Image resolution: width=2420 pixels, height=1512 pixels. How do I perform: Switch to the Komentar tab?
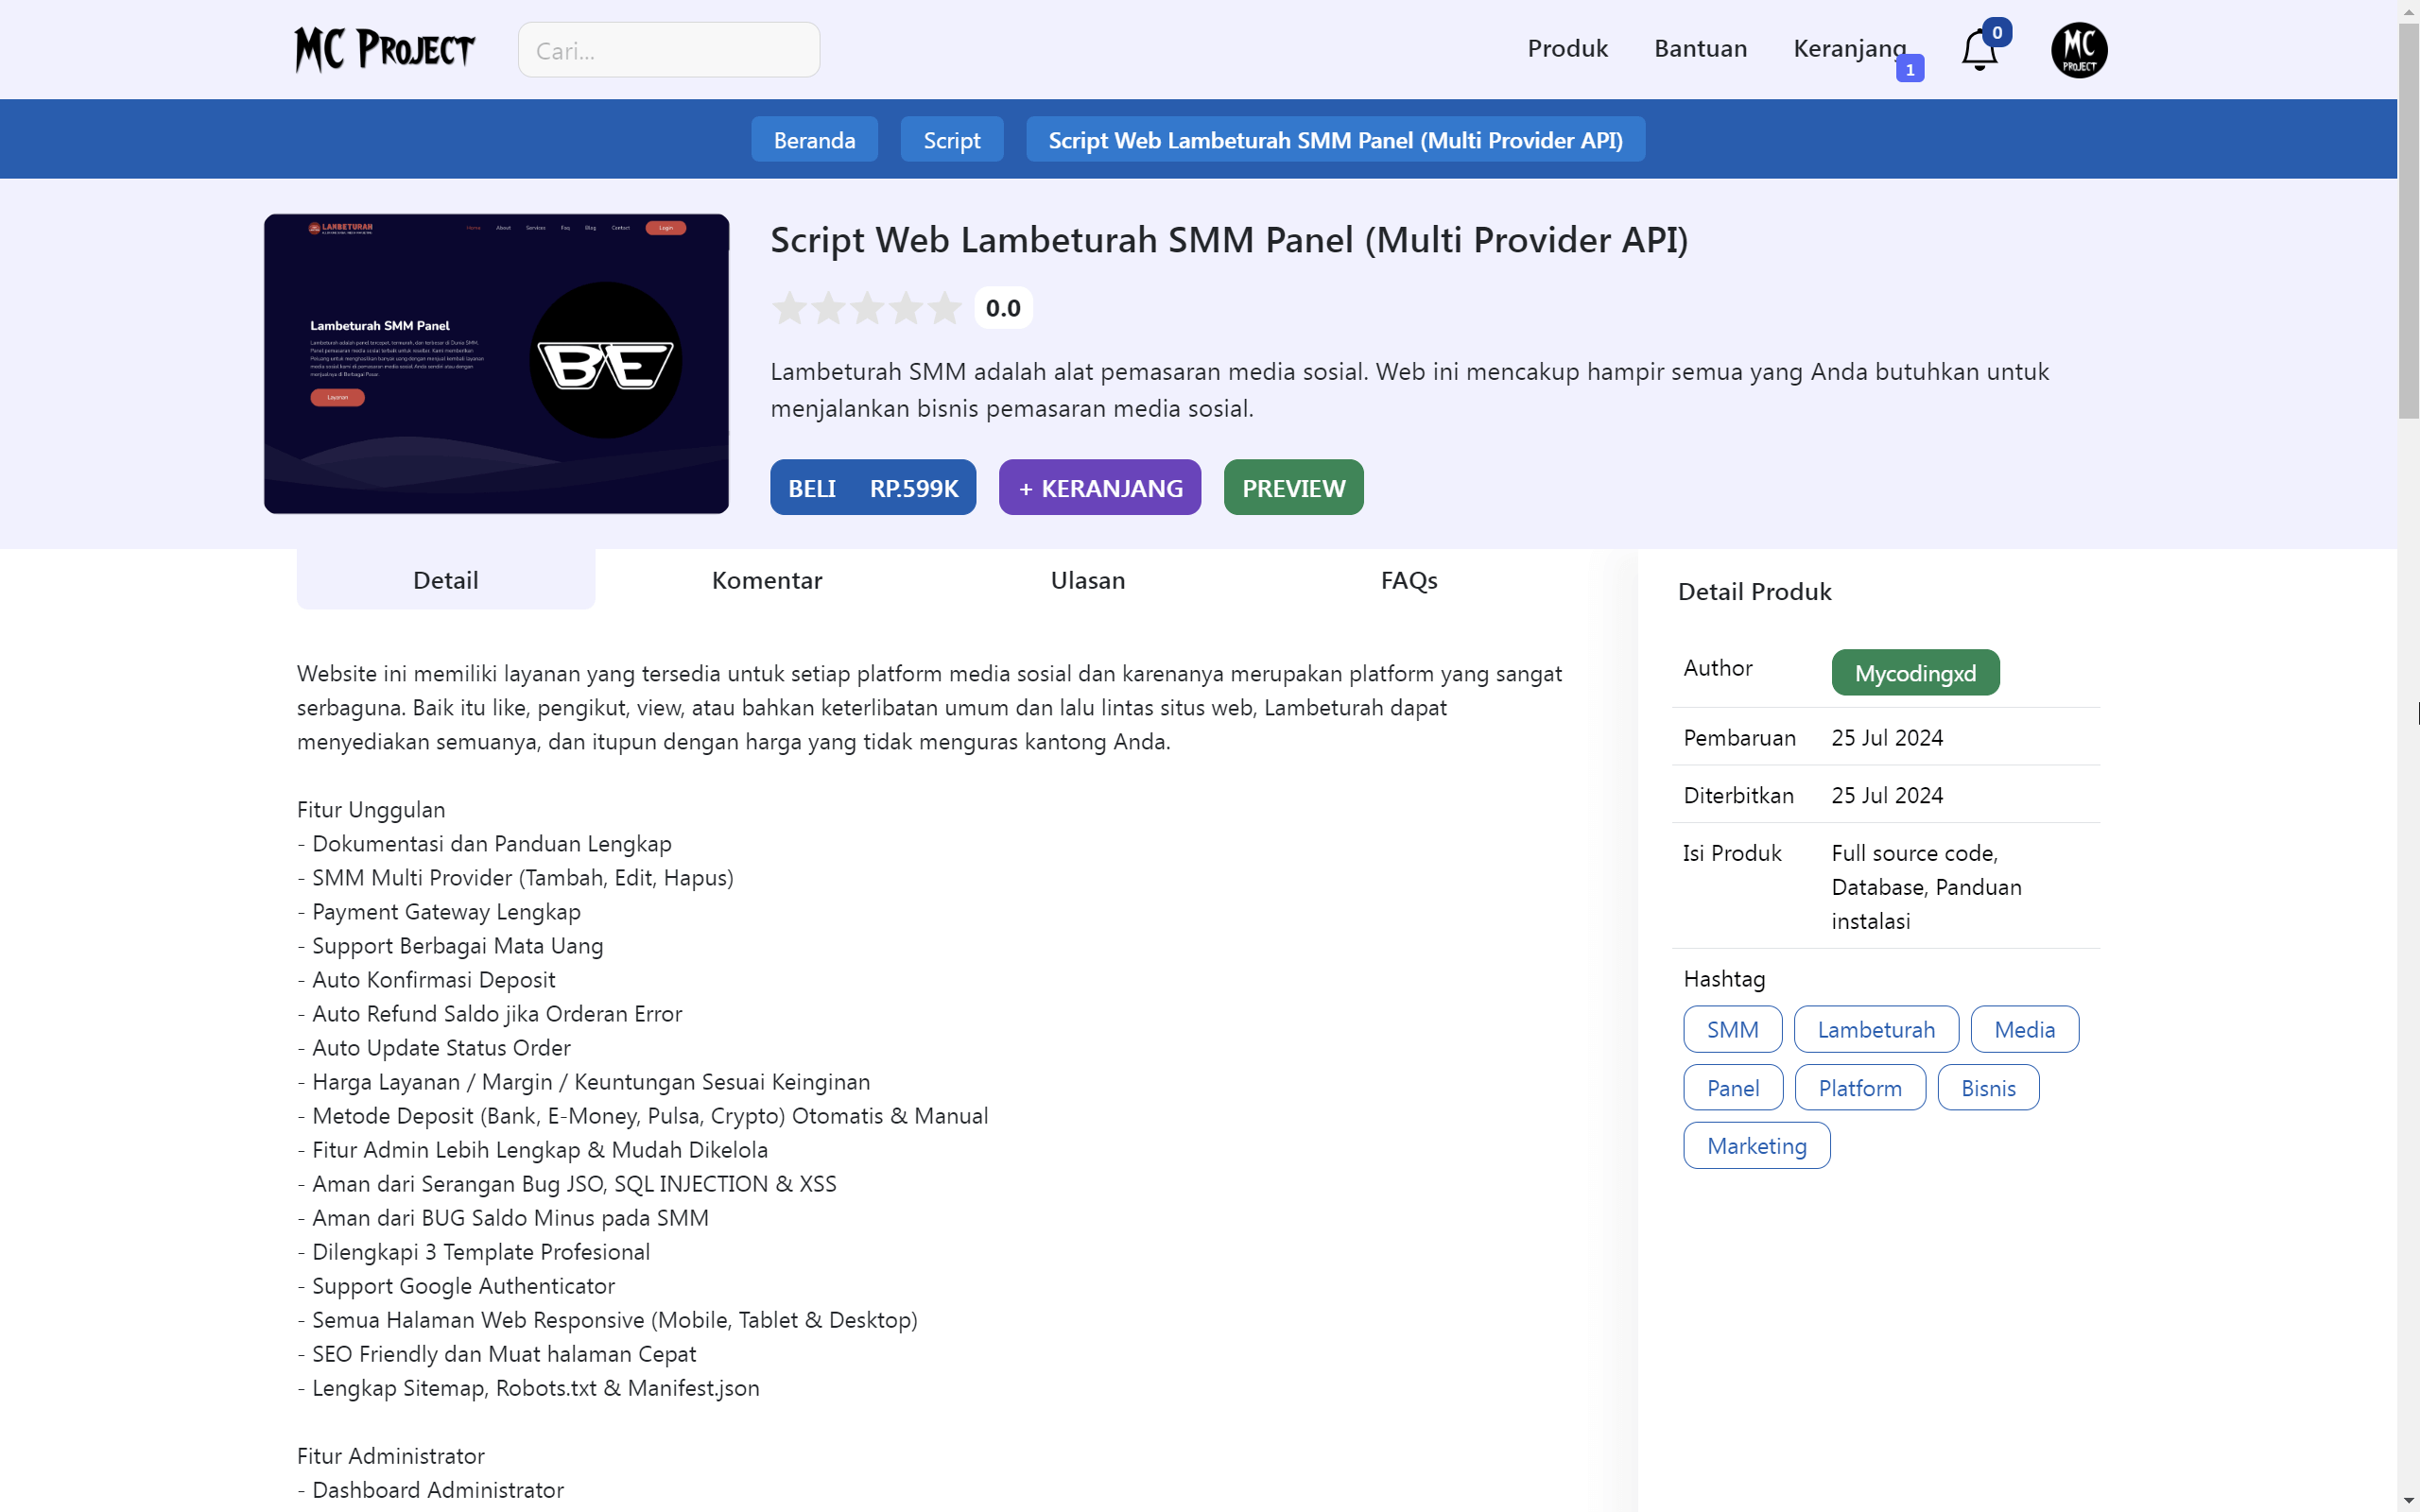click(x=766, y=580)
